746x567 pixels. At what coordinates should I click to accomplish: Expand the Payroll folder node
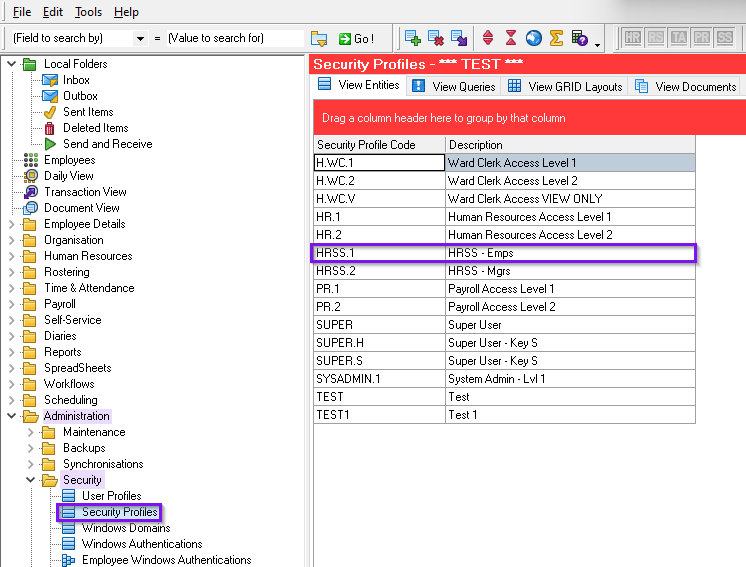(x=12, y=304)
